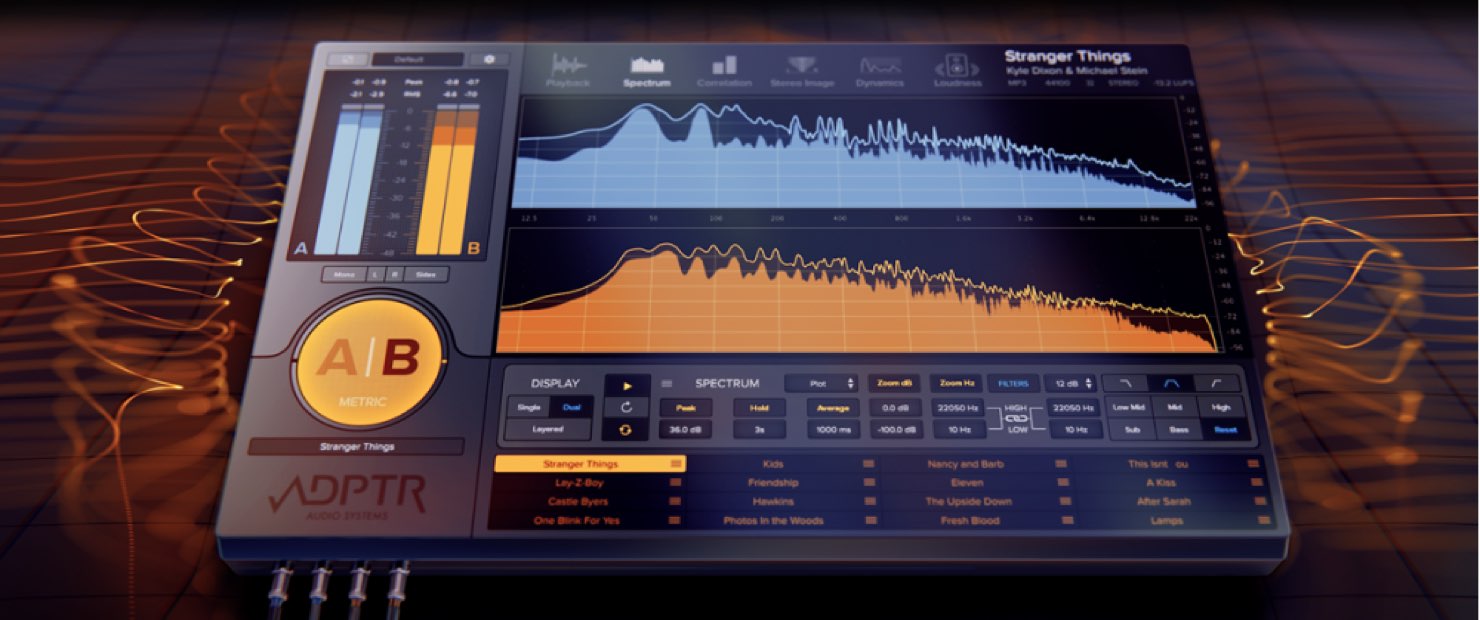Click the Stranger Things track name field
The height and width of the screenshot is (620, 1480).
pyautogui.click(x=356, y=446)
